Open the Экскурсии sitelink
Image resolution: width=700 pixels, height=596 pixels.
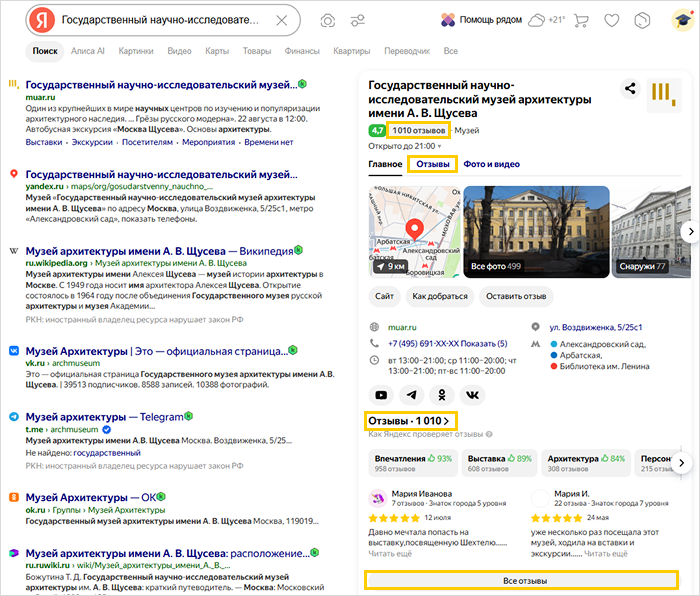92,142
